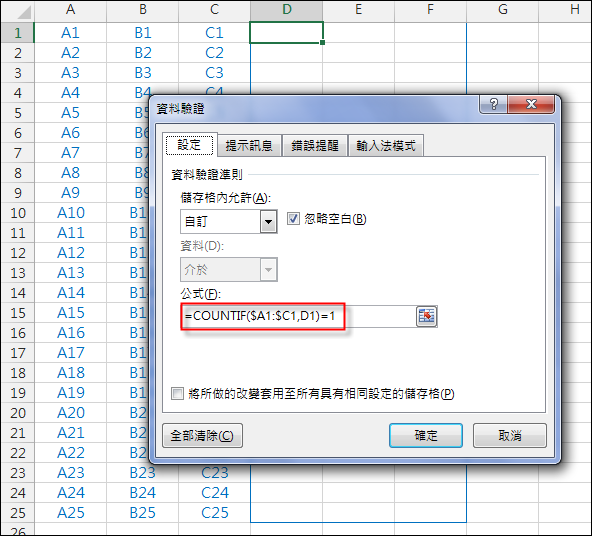The width and height of the screenshot is (592, 536).
Task: Toggle the 忽略空白 checkbox
Action: click(x=293, y=219)
